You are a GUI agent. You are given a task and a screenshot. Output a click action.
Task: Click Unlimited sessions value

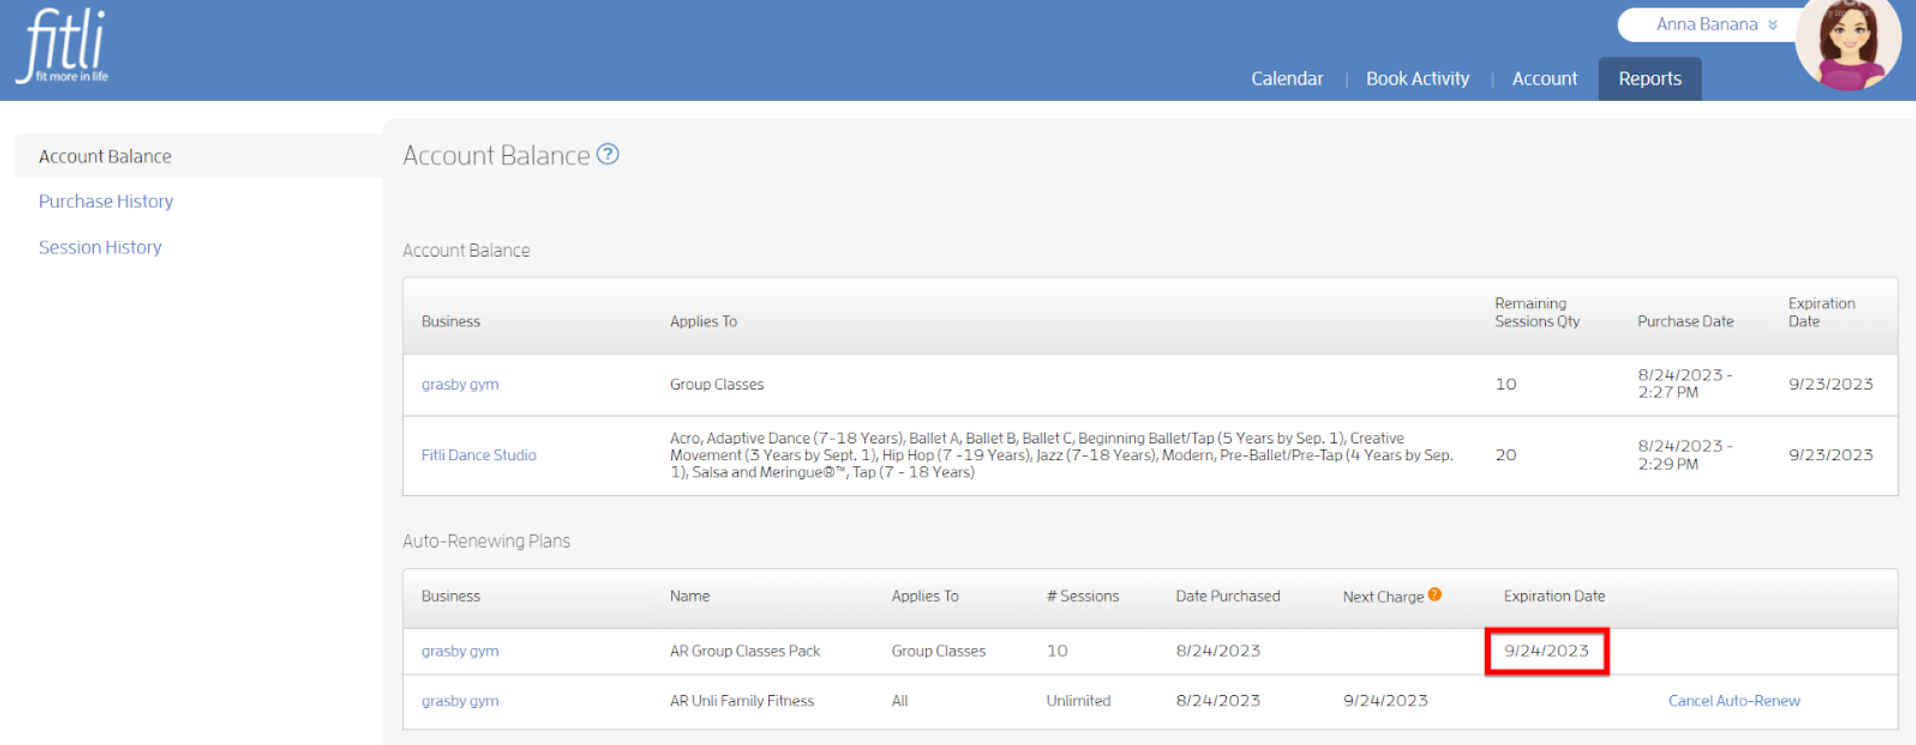coord(1078,701)
